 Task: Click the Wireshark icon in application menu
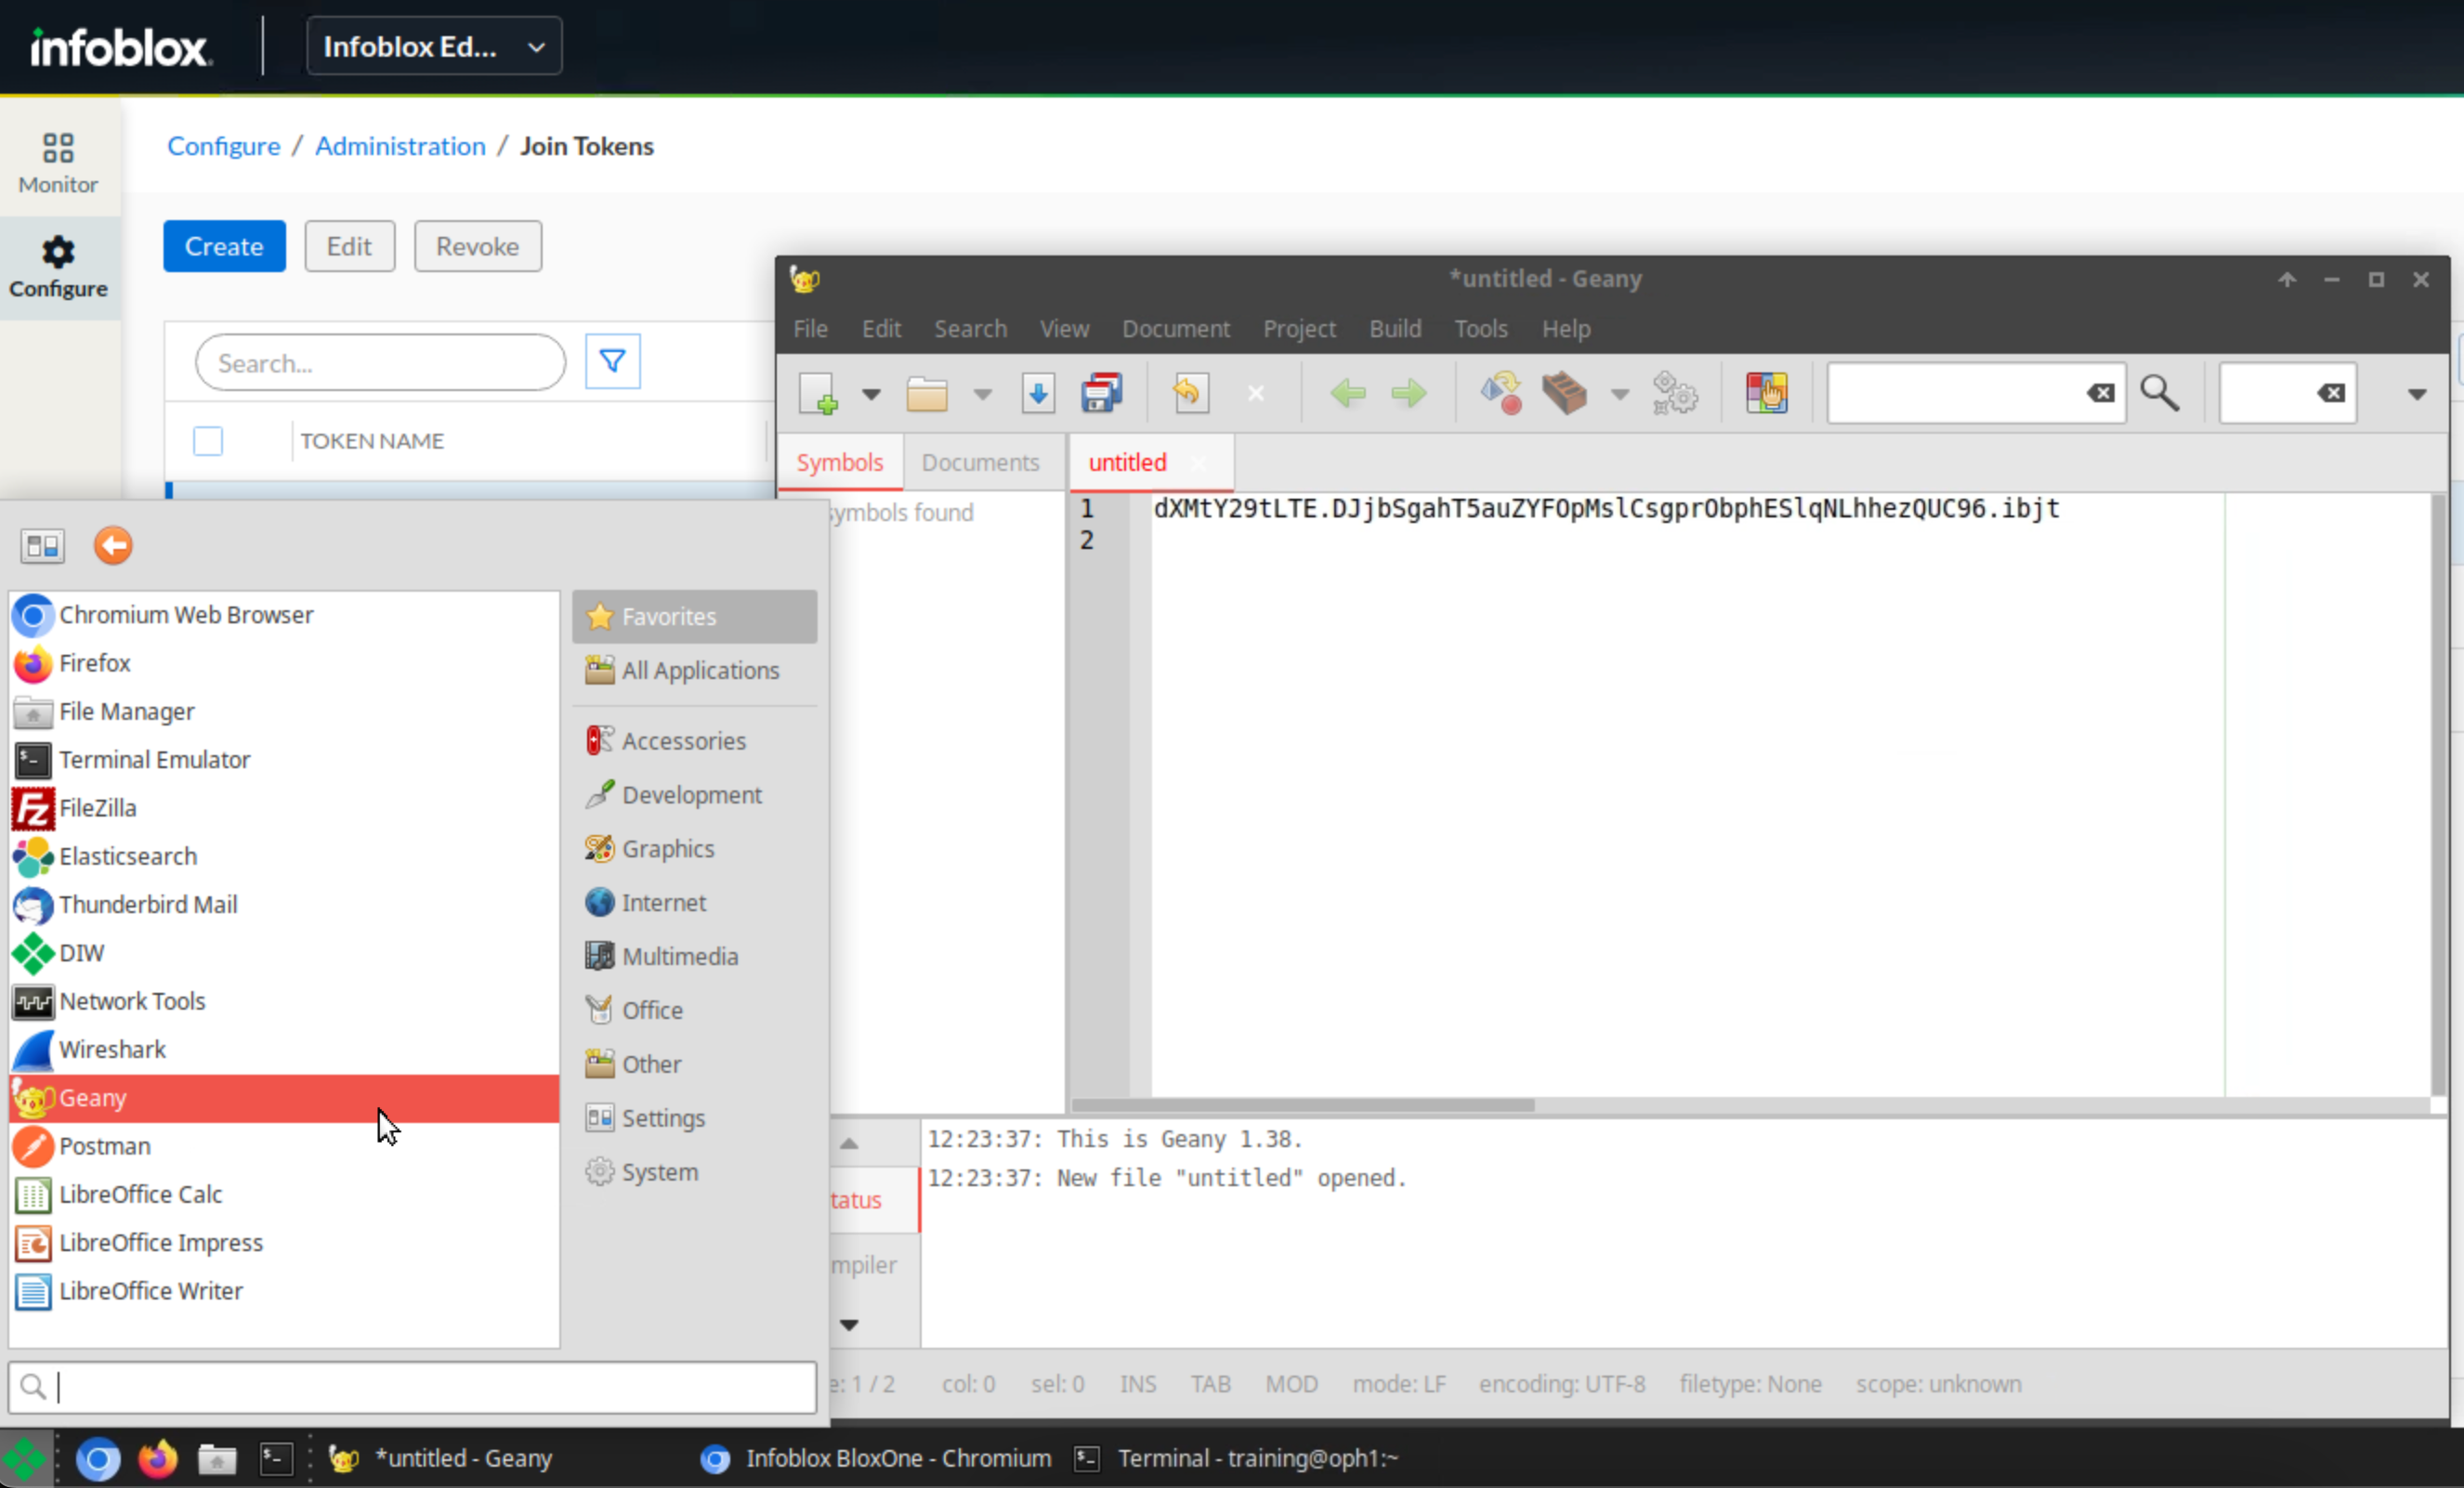coord(33,1049)
